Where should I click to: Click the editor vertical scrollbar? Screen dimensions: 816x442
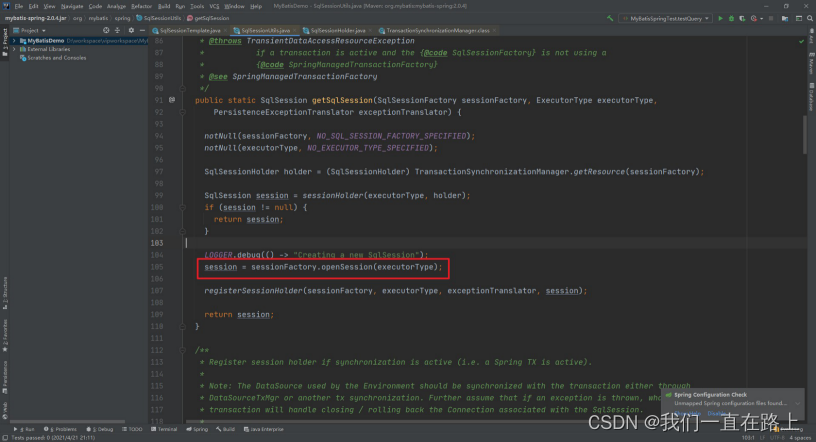click(x=805, y=134)
